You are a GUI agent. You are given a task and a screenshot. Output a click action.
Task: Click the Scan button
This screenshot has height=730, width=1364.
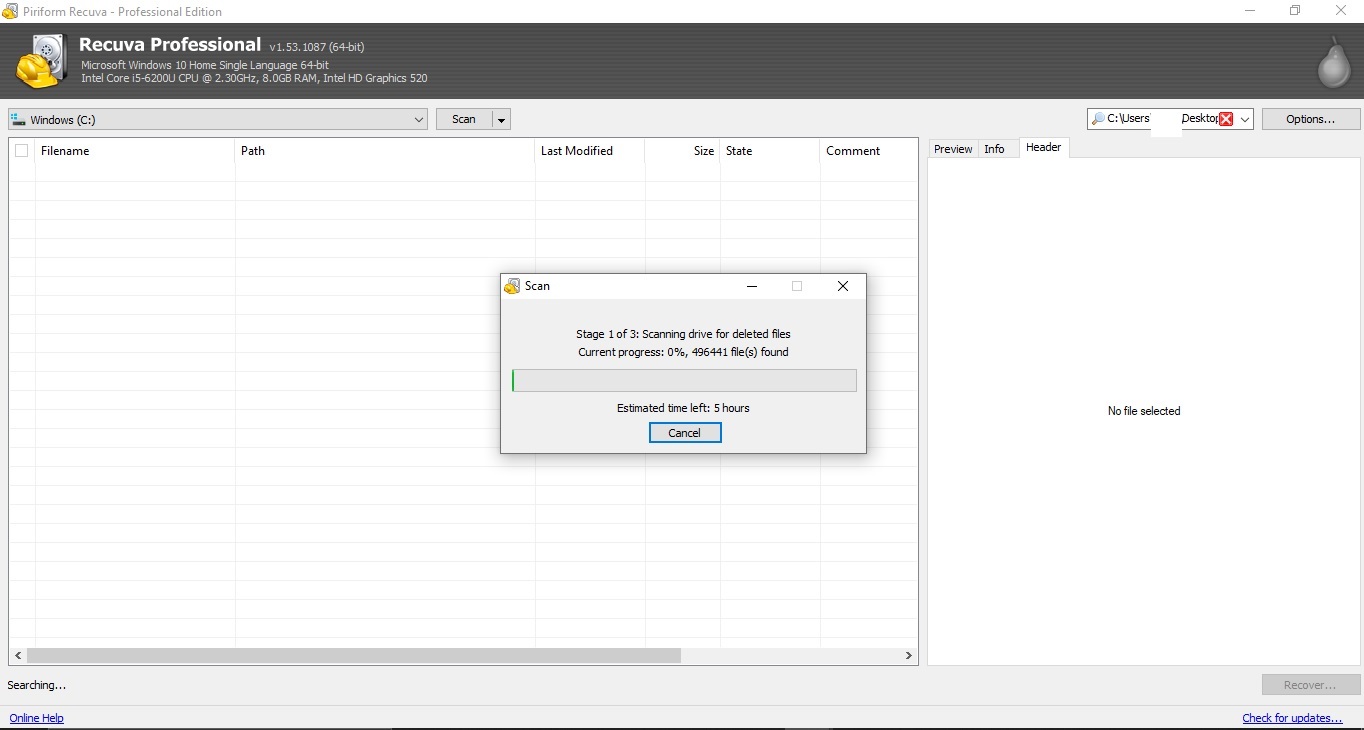click(464, 119)
